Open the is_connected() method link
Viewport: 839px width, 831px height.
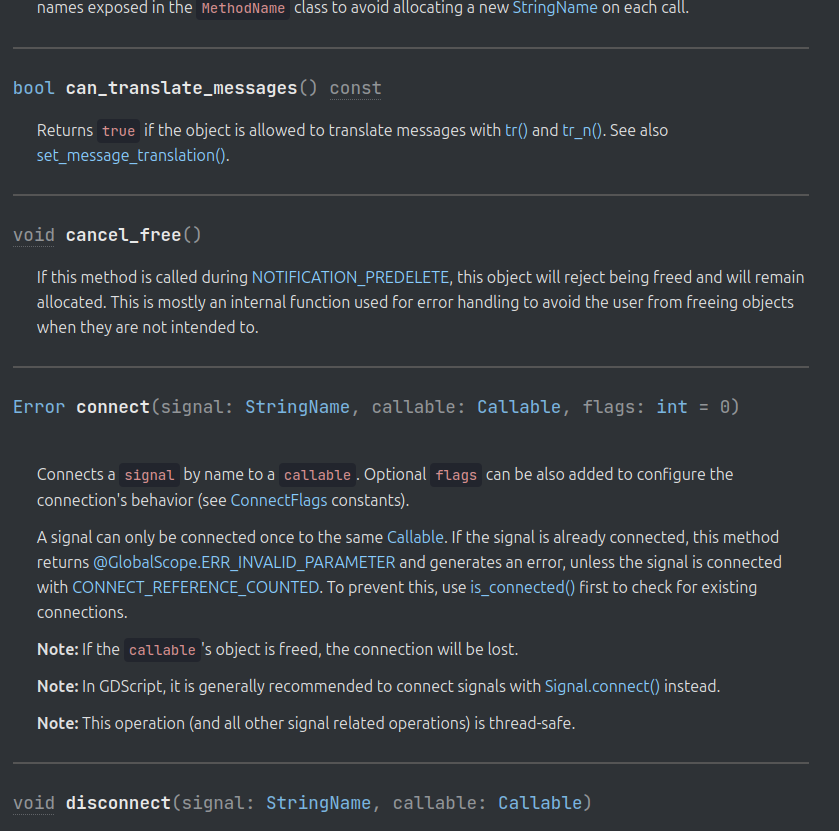523,587
